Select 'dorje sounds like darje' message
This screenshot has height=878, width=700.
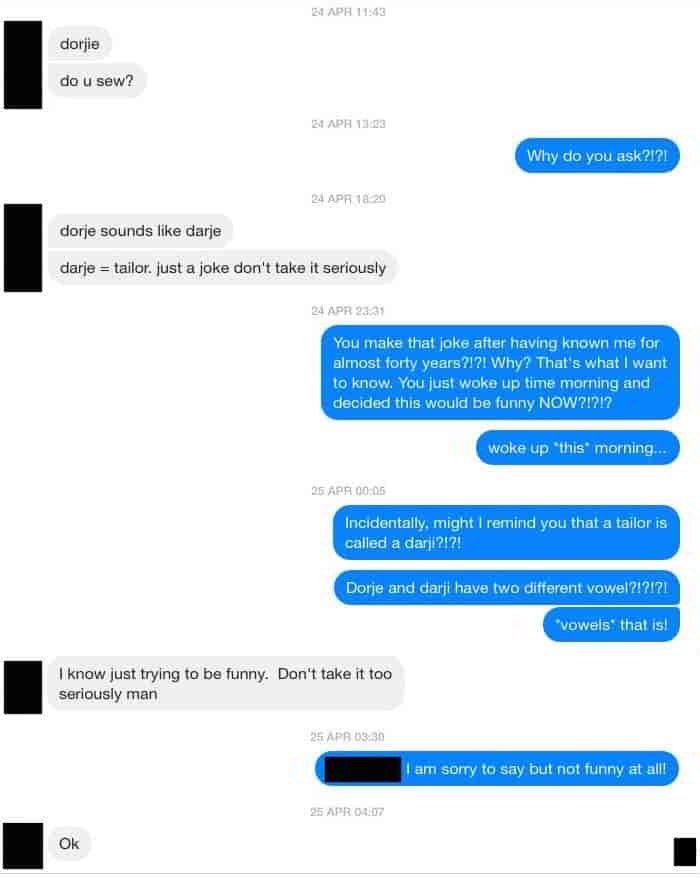click(140, 231)
